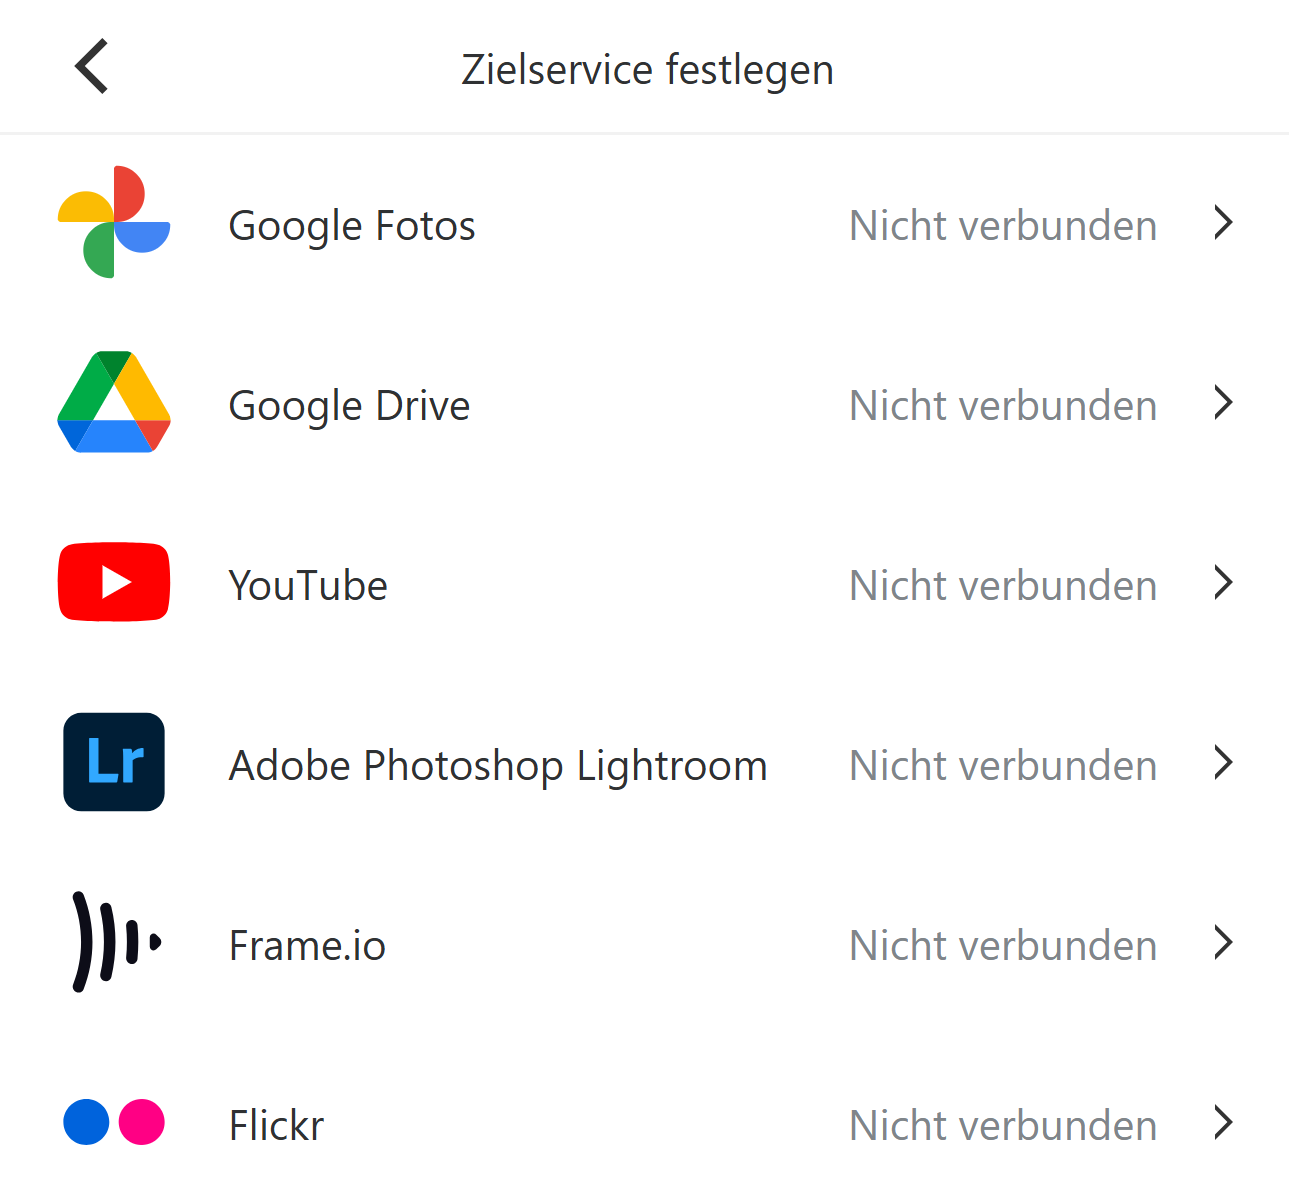The height and width of the screenshot is (1204, 1289).
Task: Select the Google Drive service name
Action: point(349,406)
